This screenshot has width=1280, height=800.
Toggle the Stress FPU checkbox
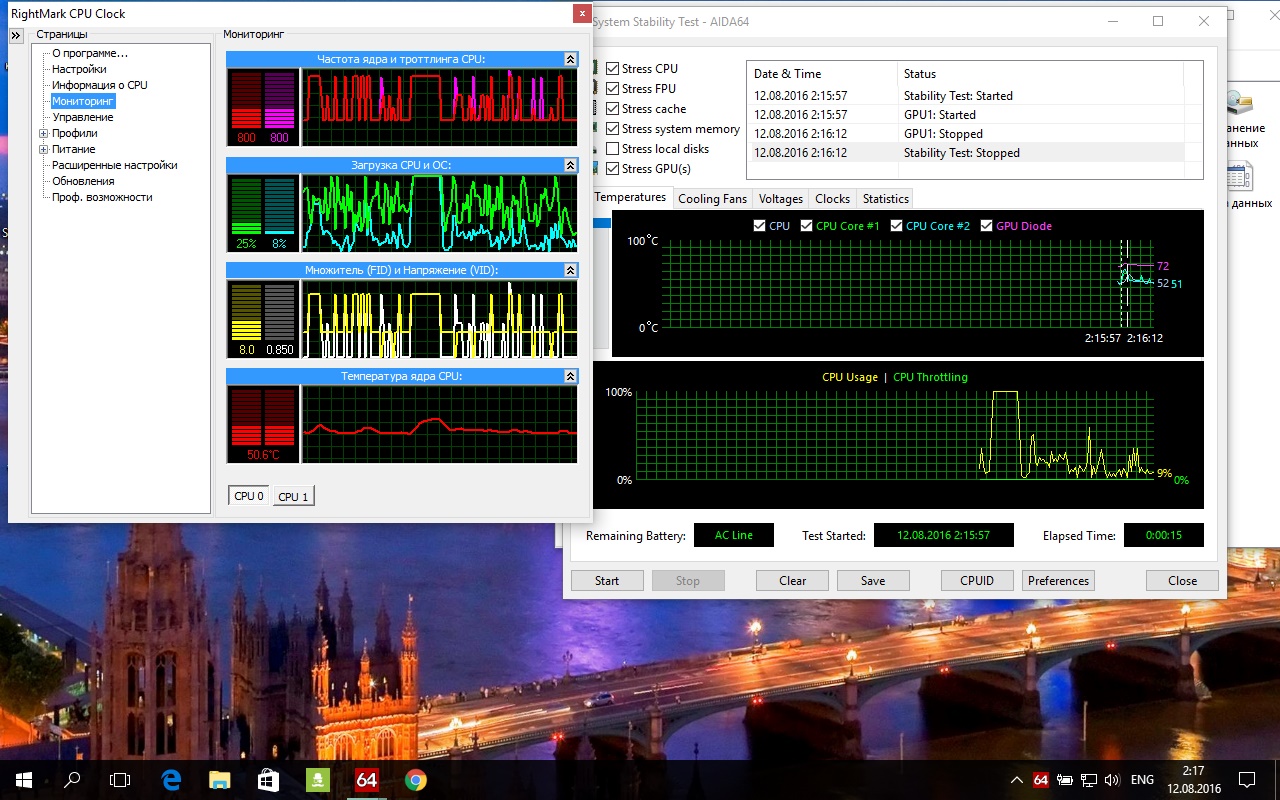[x=613, y=89]
